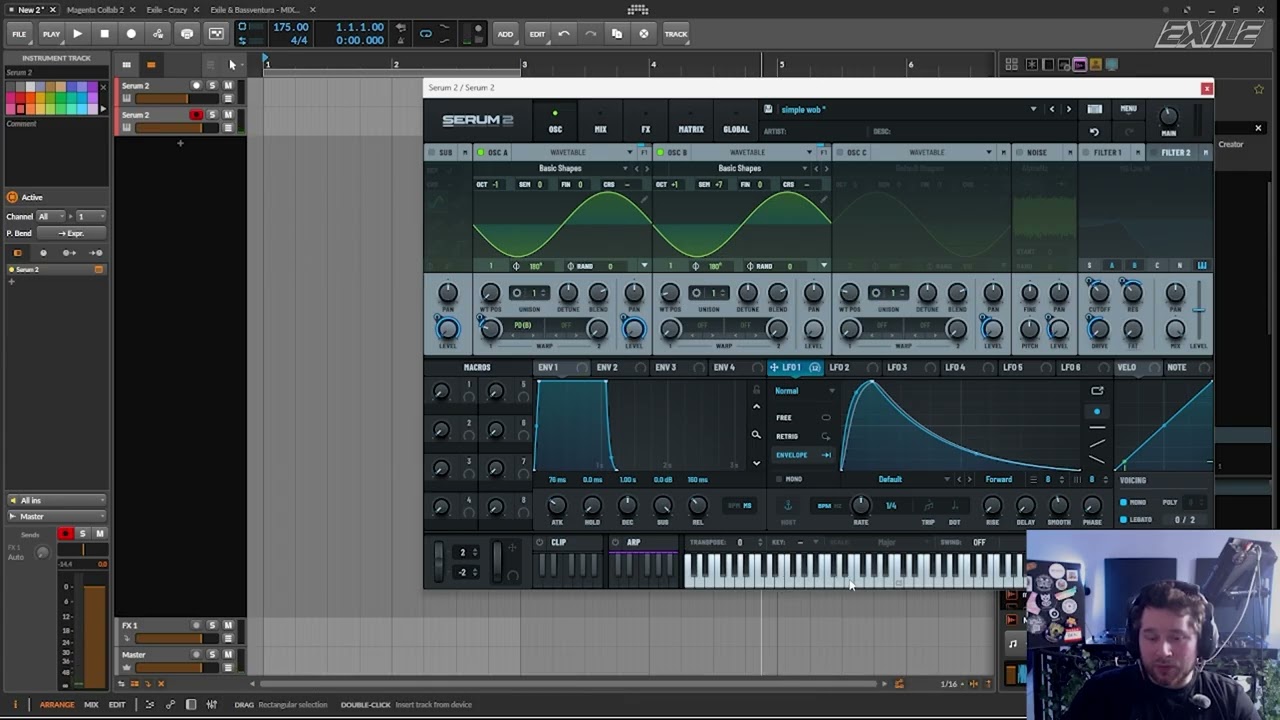This screenshot has width=1280, height=720.
Task: Mute the second Serum 2 track
Action: [228, 115]
